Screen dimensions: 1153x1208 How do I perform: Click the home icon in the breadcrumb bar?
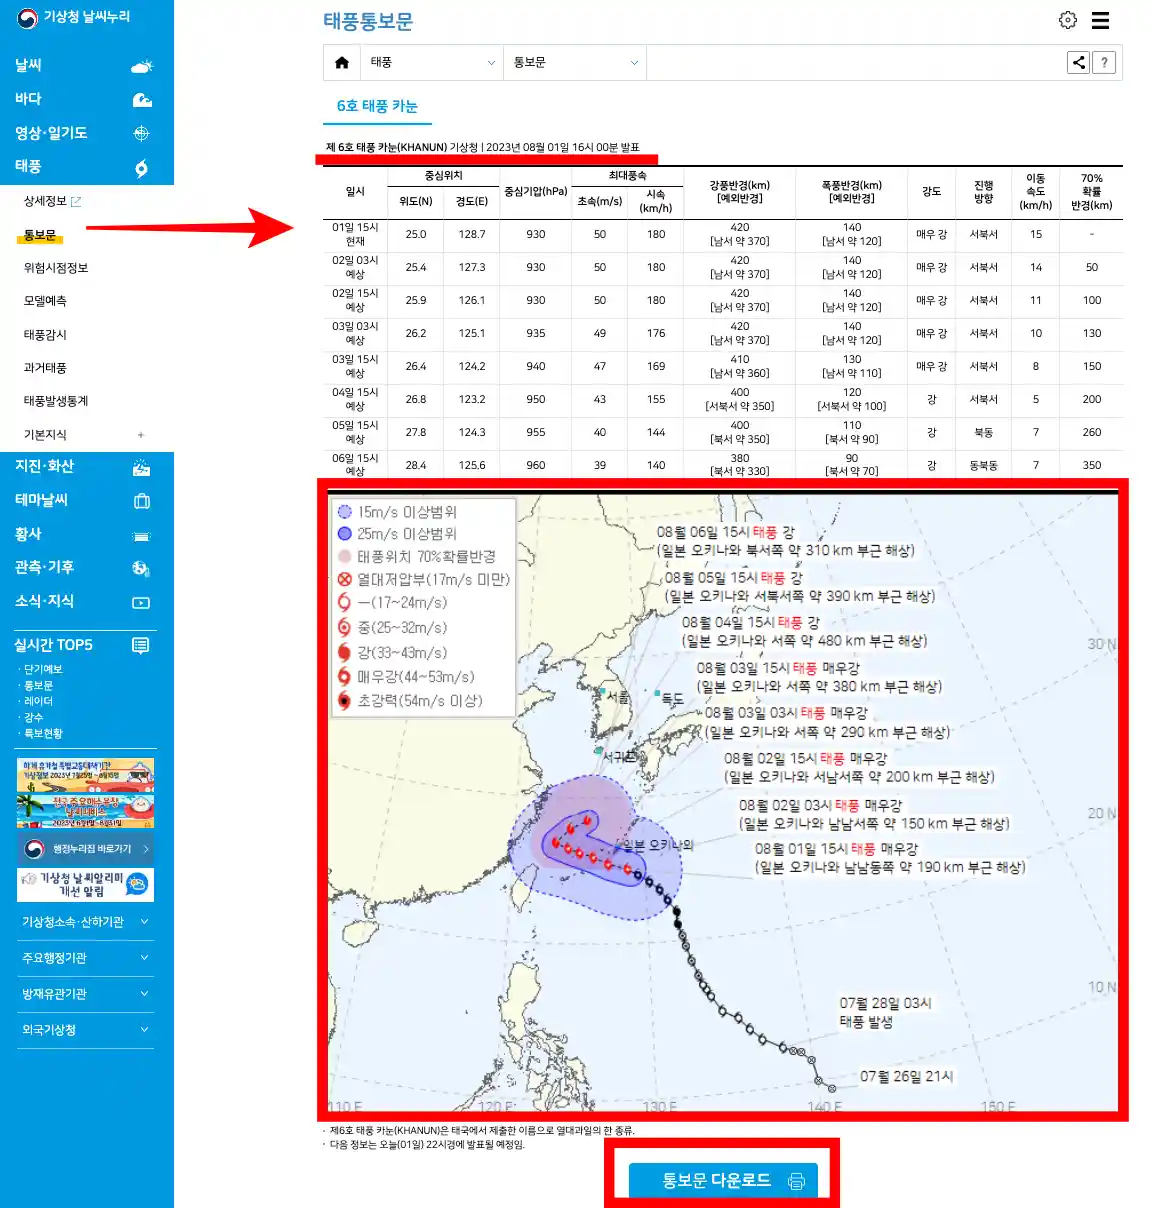[x=341, y=62]
